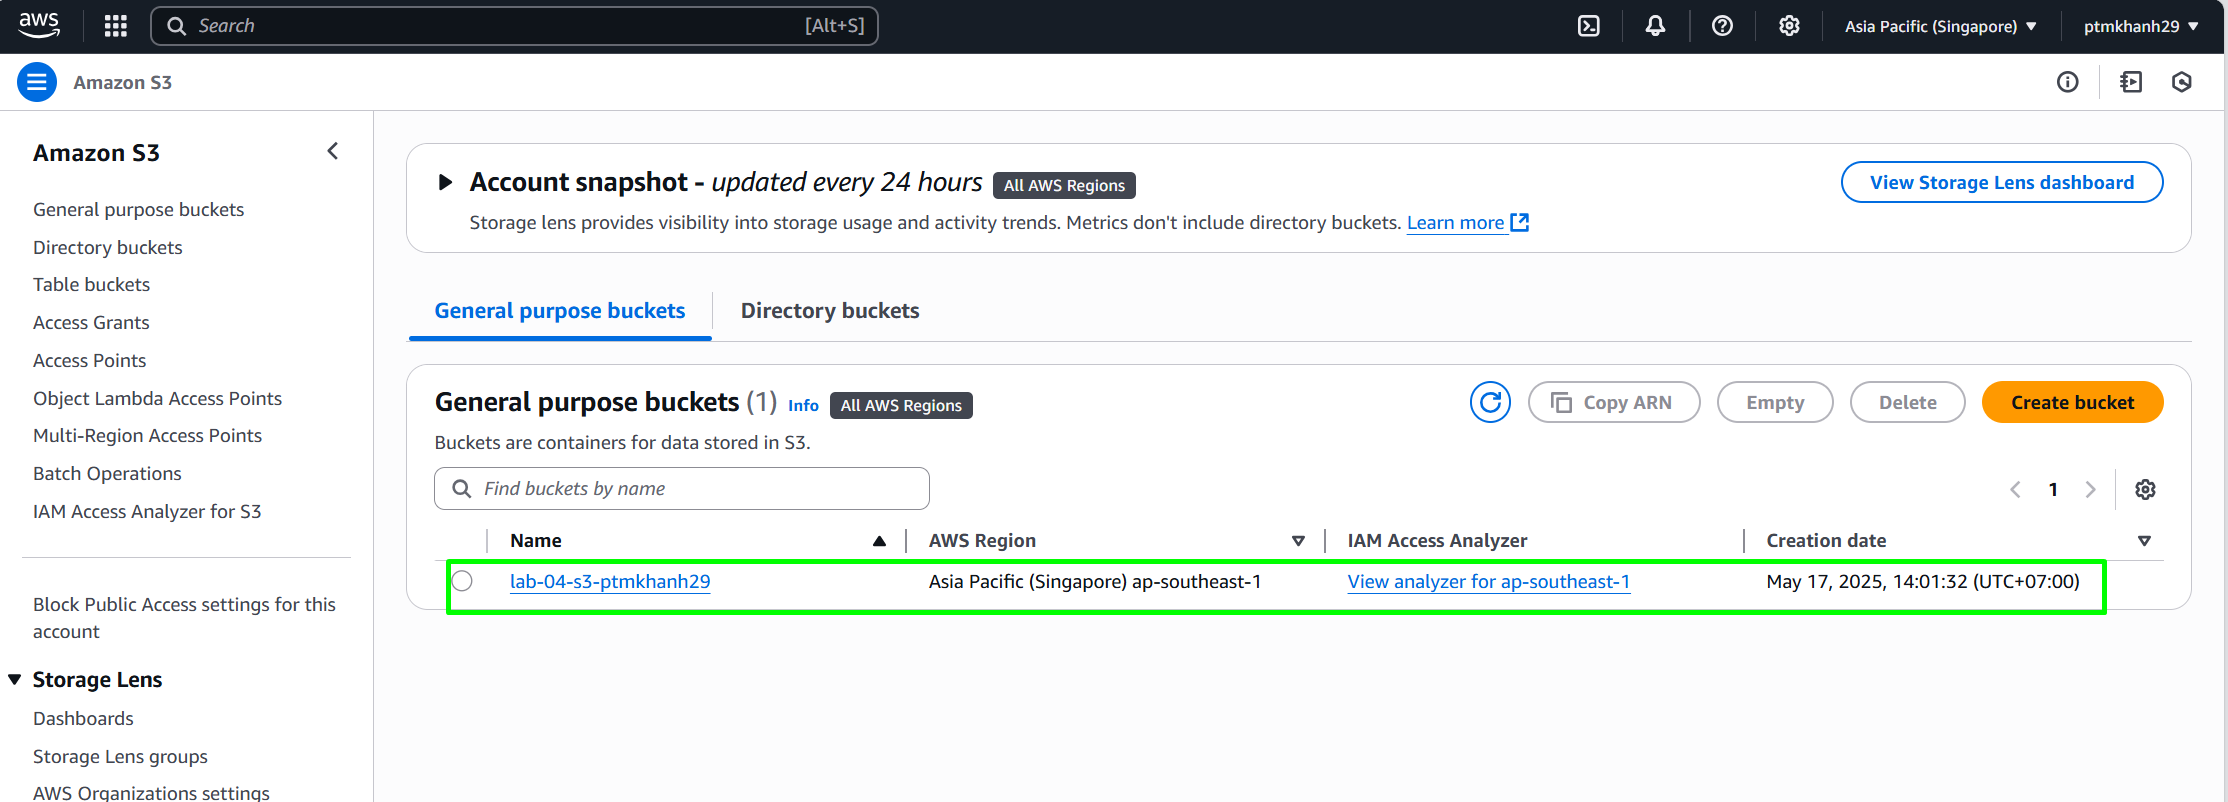
Task: Click the page number 1 indicator
Action: (2053, 489)
